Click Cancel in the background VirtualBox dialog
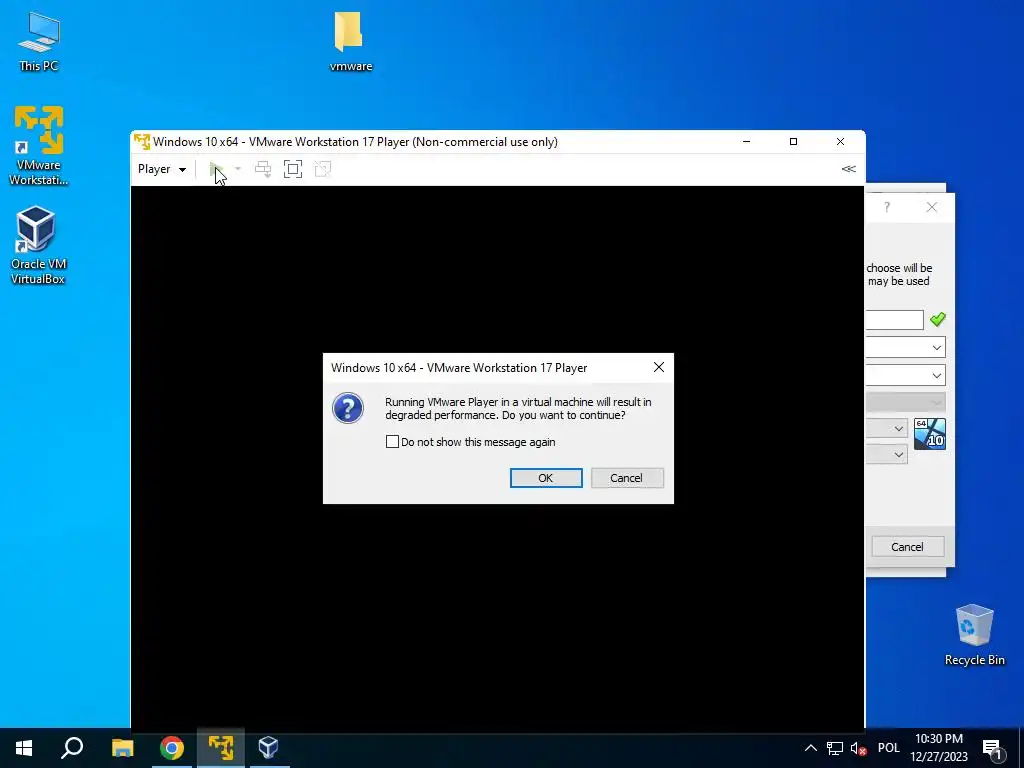1024x768 pixels. click(908, 547)
